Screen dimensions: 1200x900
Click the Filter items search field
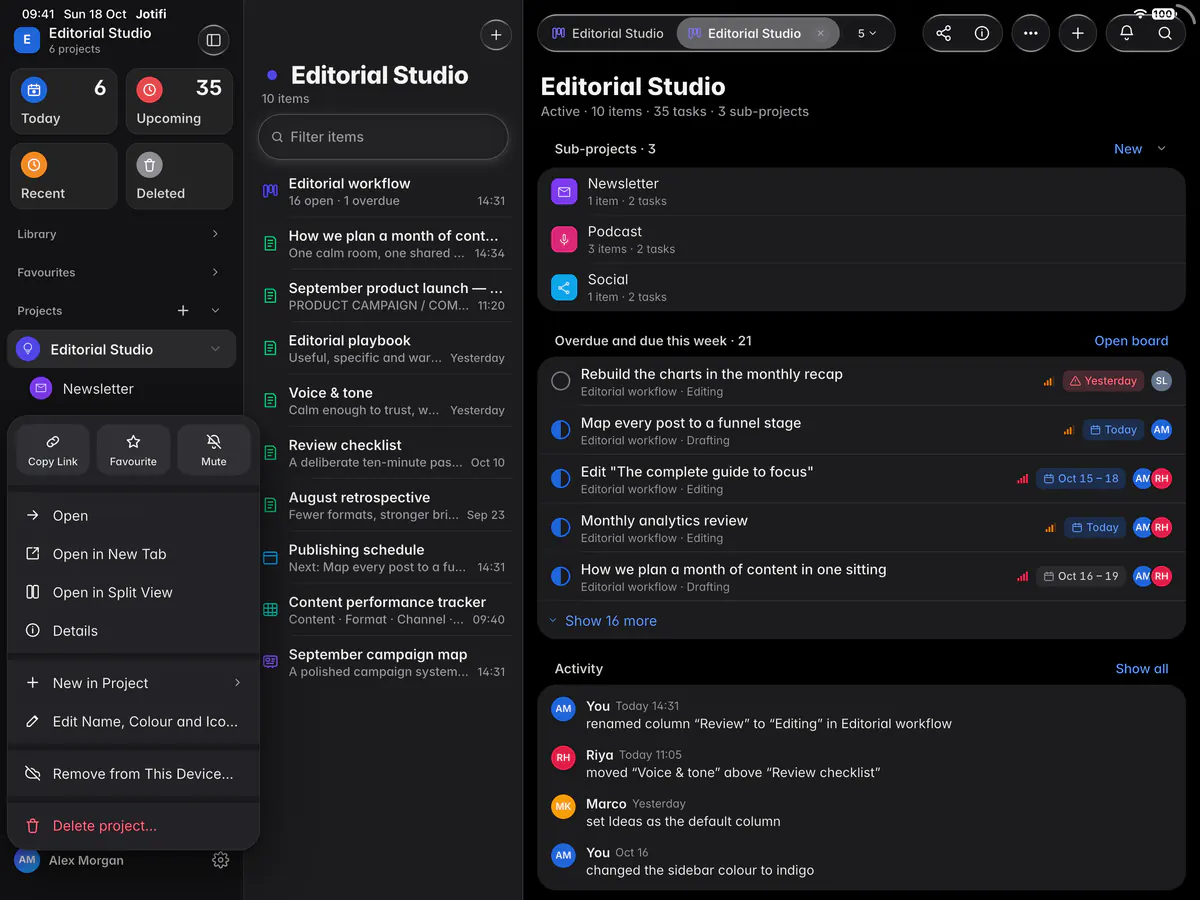point(383,137)
